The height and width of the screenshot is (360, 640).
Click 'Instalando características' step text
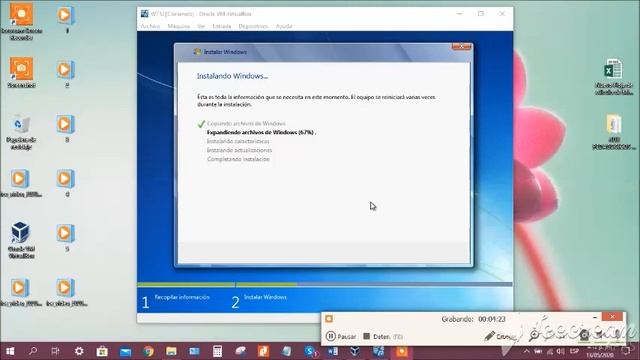[238, 141]
